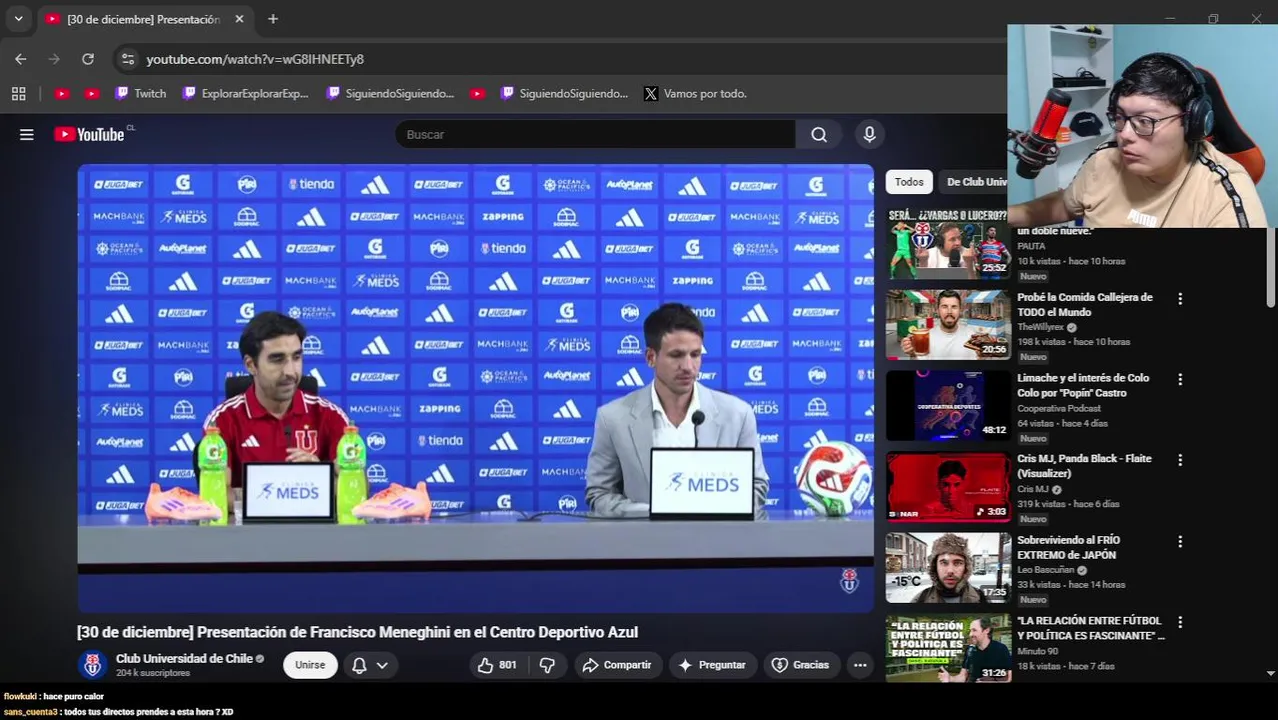The height and width of the screenshot is (720, 1278).
Task: Select the De Club Univ filter chip
Action: coord(976,182)
